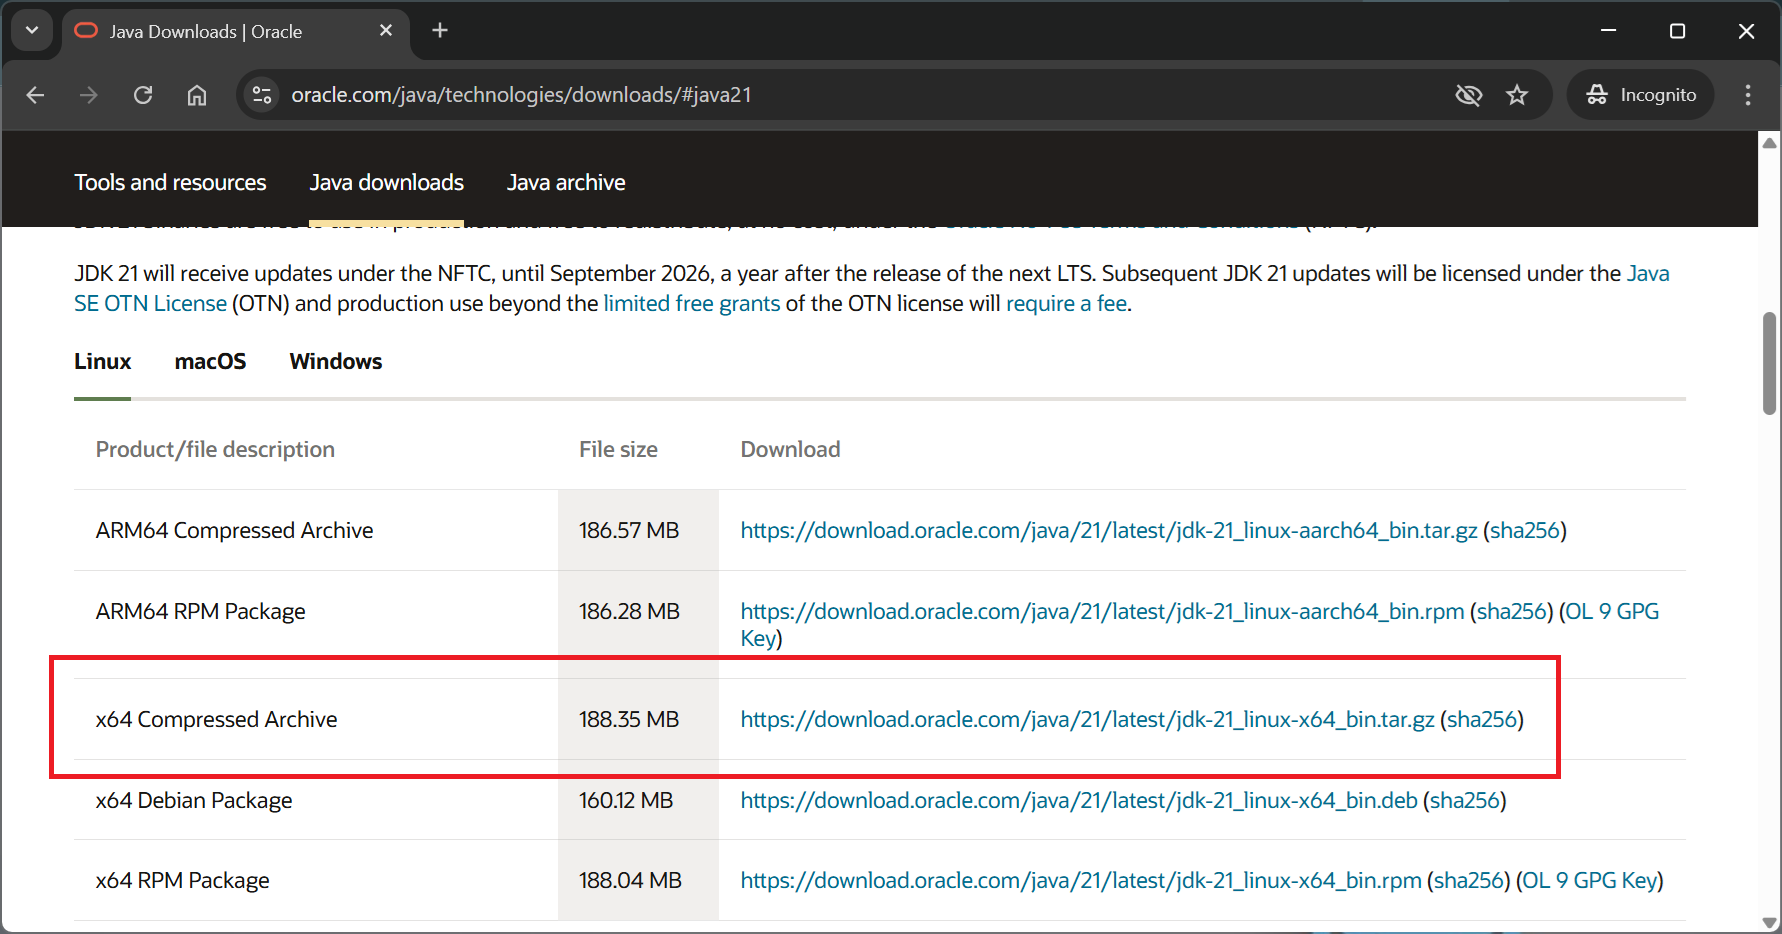Bookmark this page with the star icon
The image size is (1782, 934).
point(1517,95)
